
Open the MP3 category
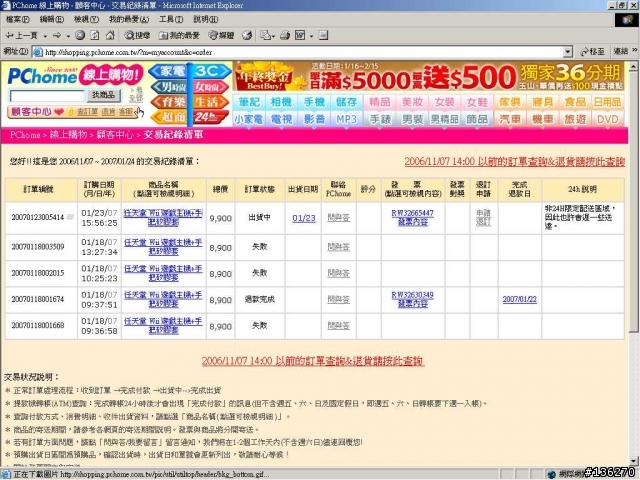(347, 119)
